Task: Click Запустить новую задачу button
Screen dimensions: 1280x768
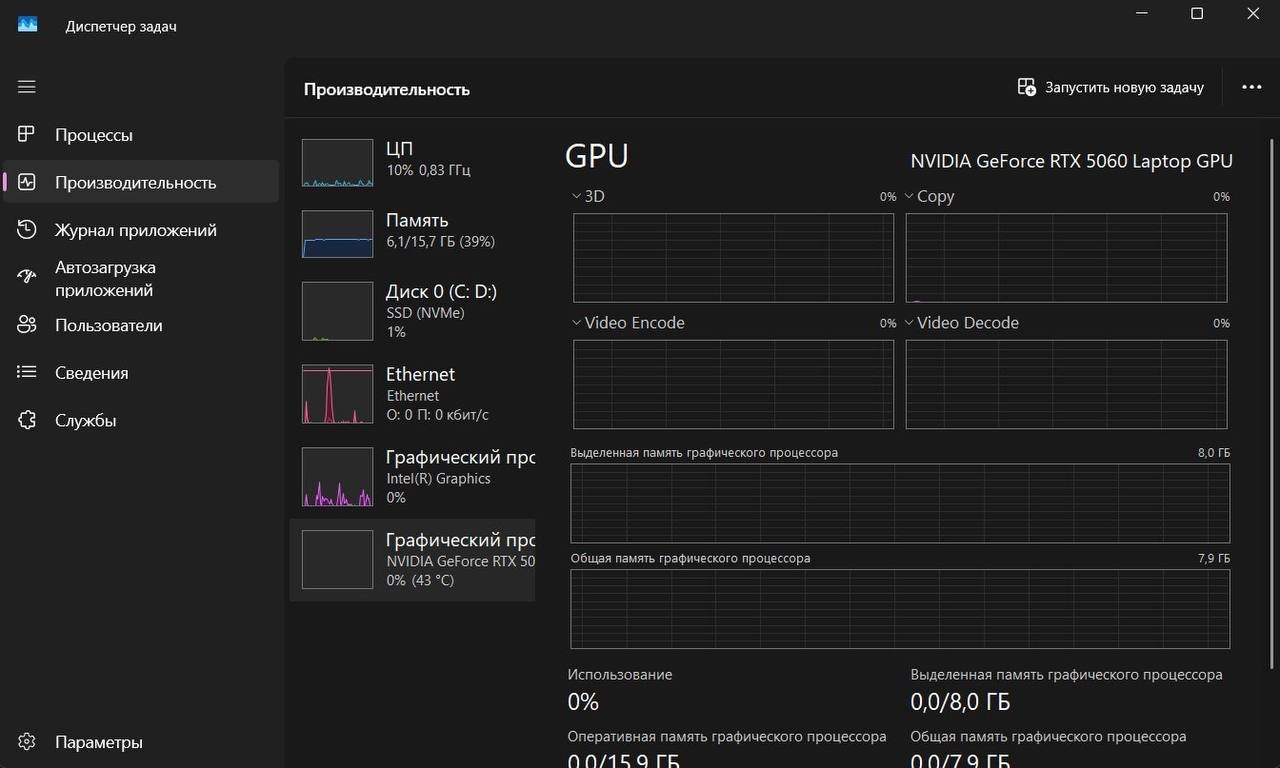Action: pos(1110,87)
